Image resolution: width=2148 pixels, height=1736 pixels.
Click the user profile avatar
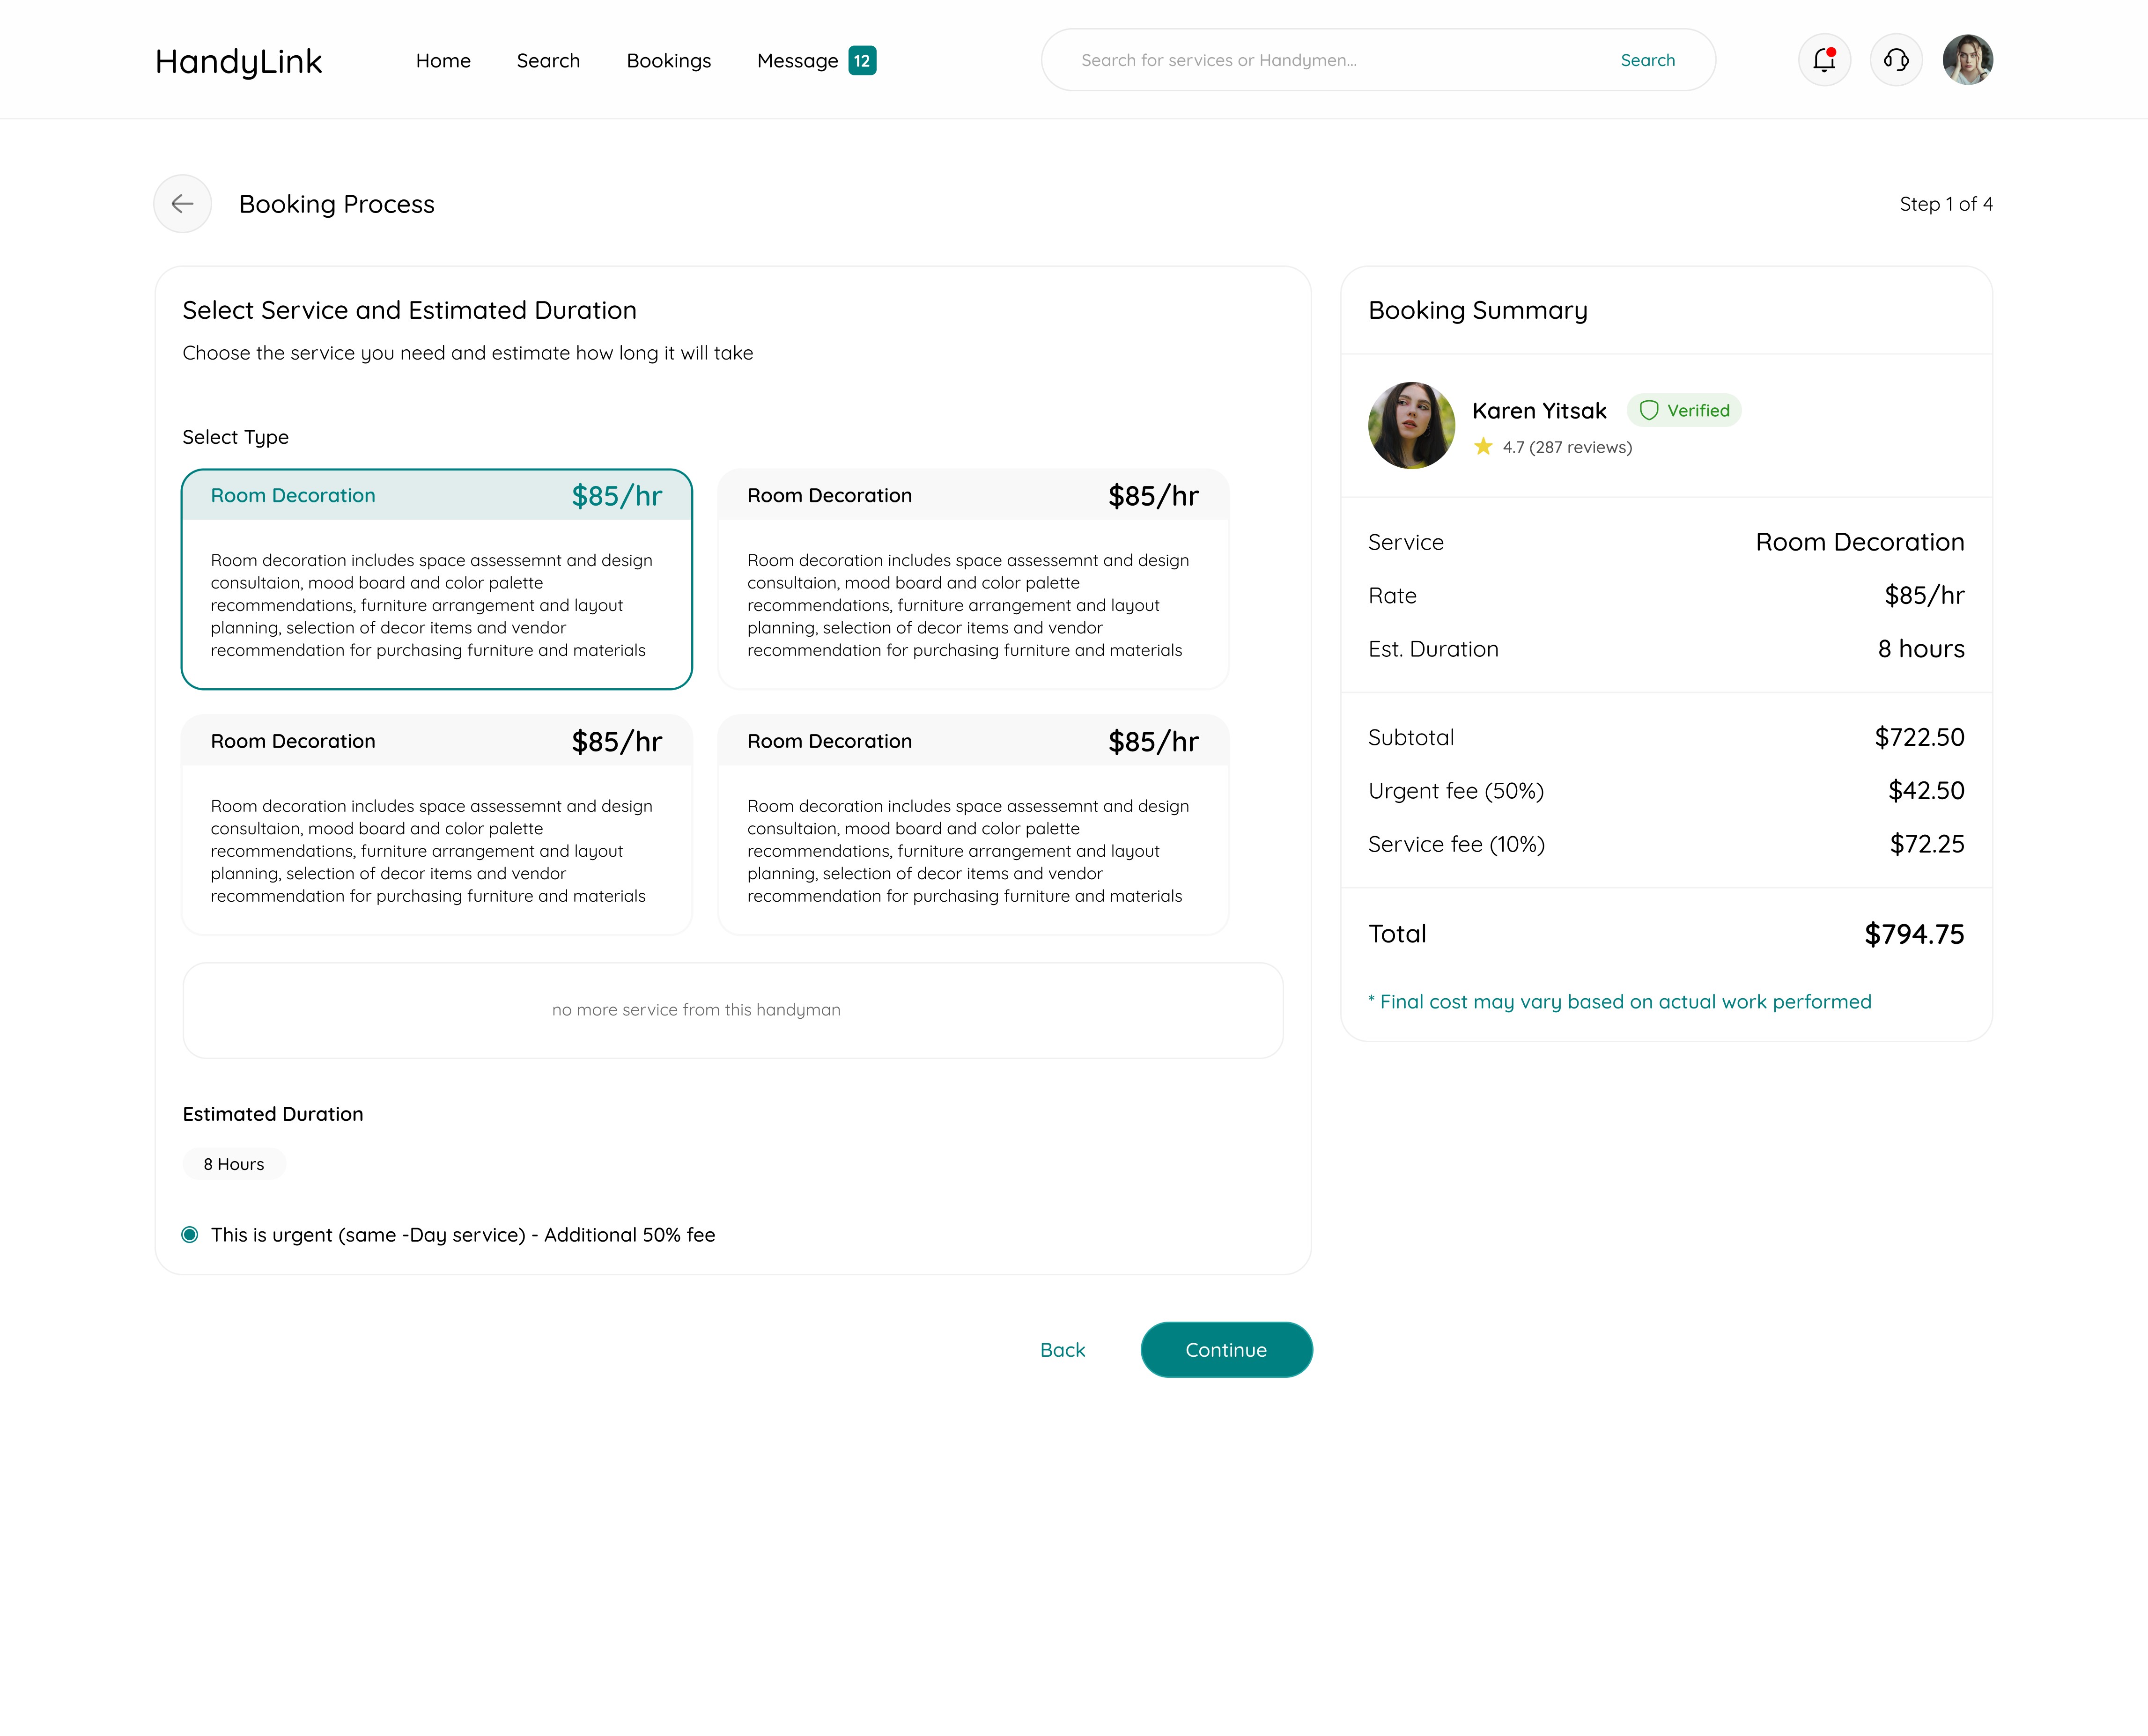pyautogui.click(x=1967, y=60)
